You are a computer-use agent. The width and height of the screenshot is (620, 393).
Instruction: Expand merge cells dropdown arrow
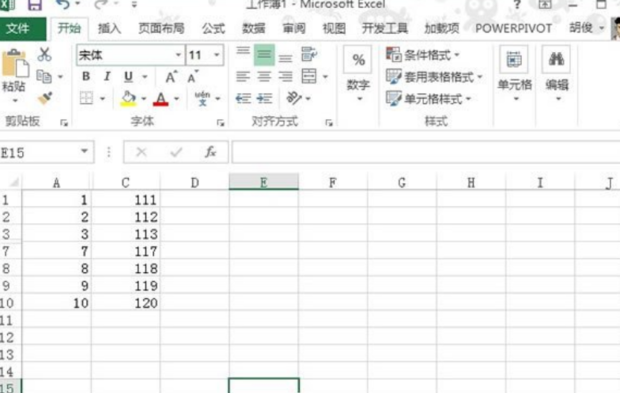point(325,77)
